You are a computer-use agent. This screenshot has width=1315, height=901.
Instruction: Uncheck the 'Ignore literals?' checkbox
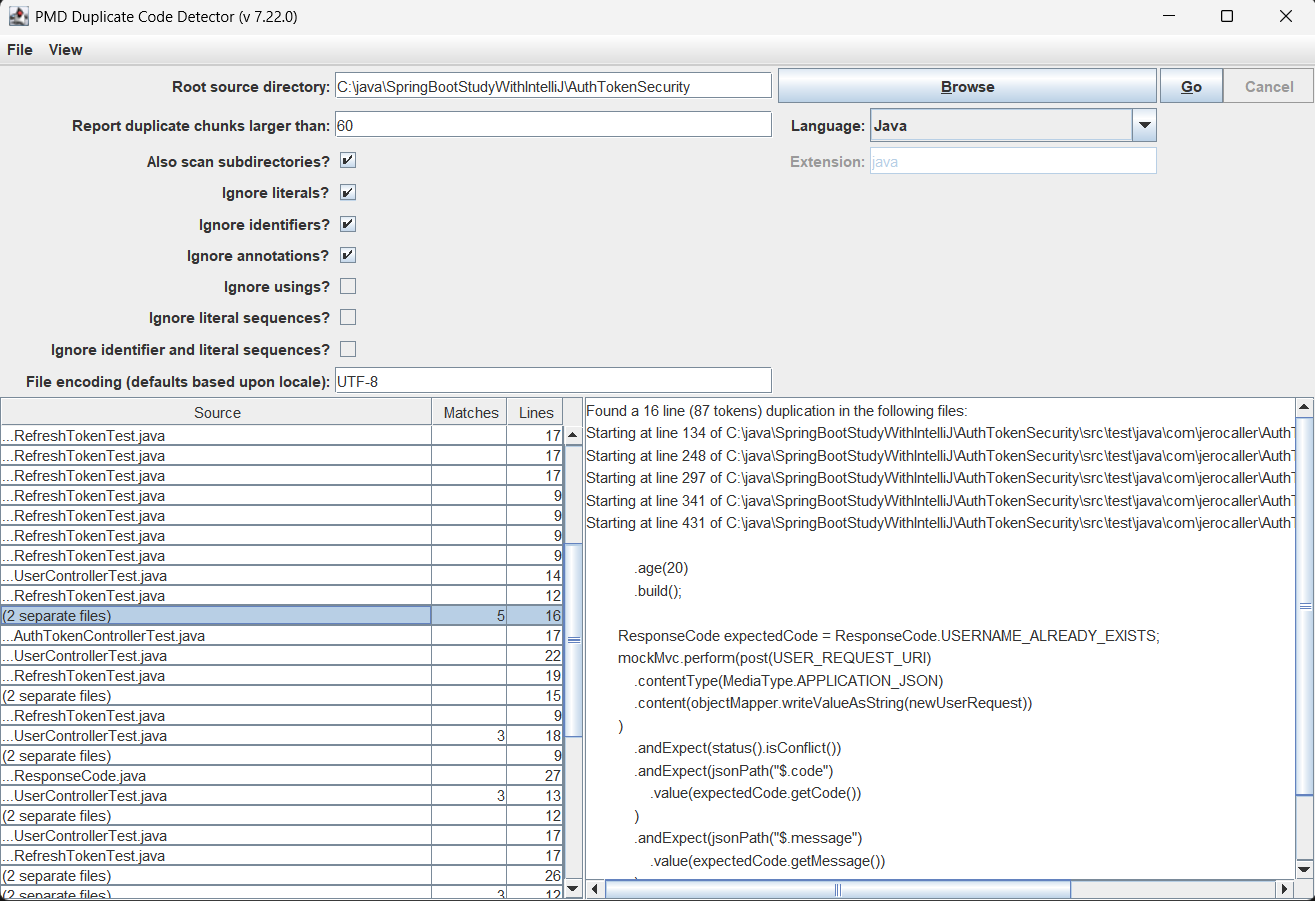coord(348,193)
